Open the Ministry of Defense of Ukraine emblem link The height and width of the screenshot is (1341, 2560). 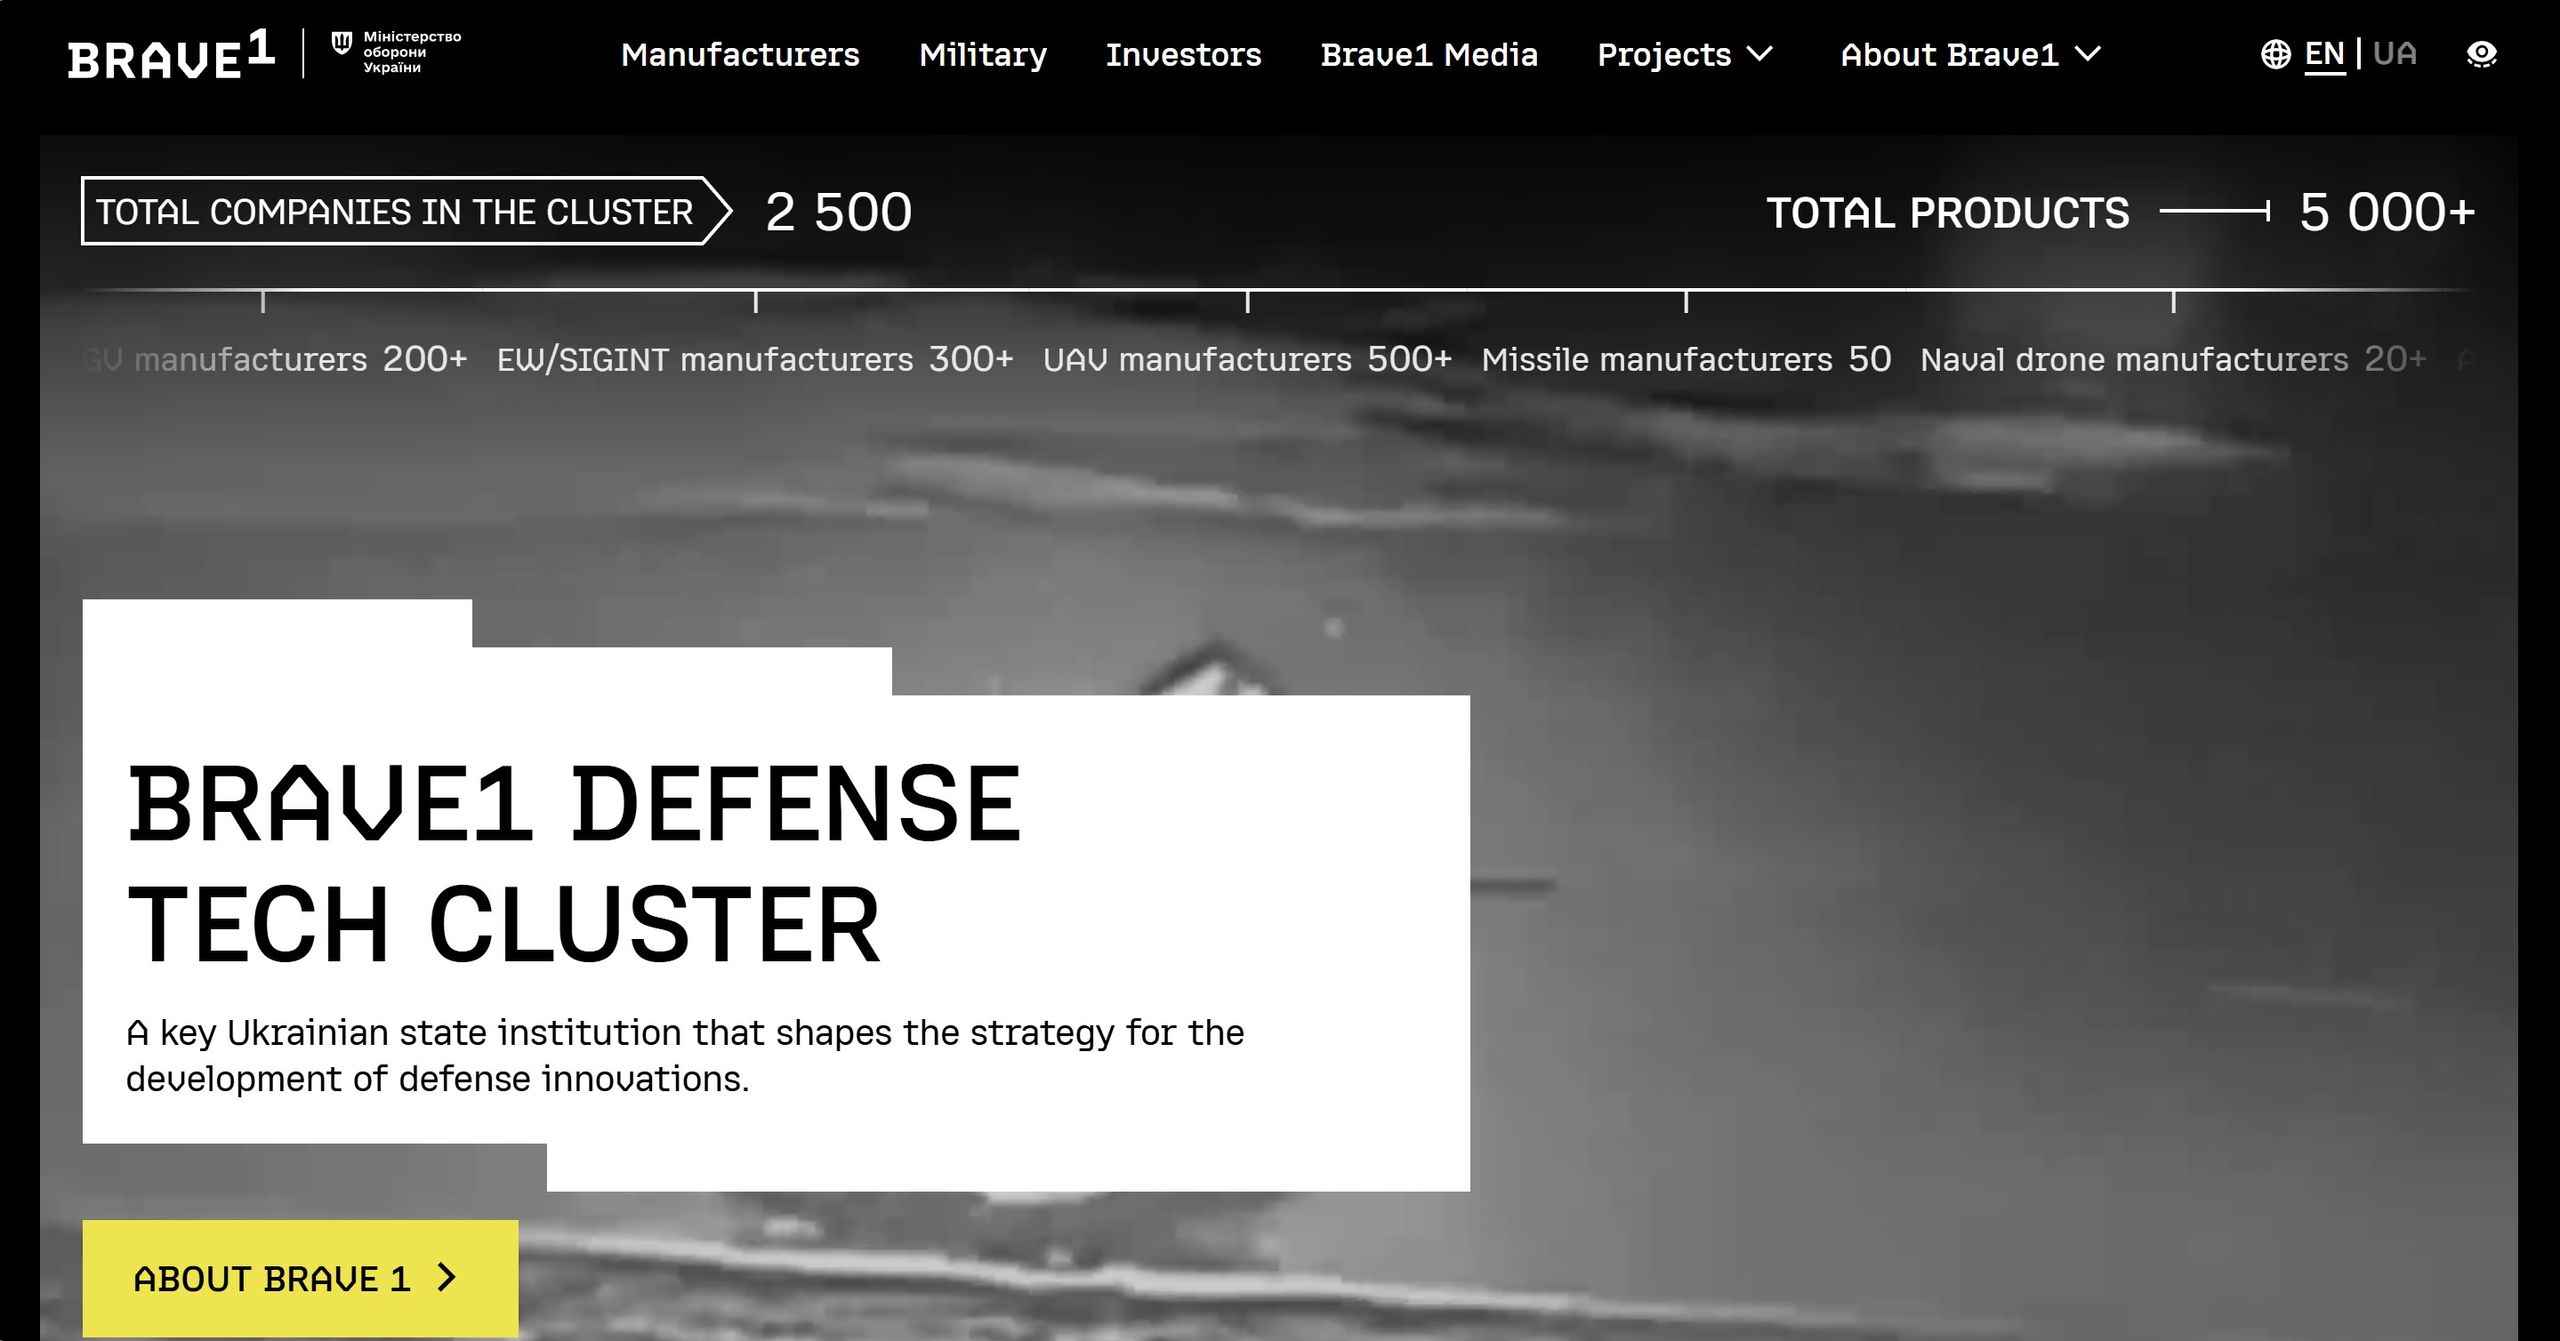tap(396, 52)
